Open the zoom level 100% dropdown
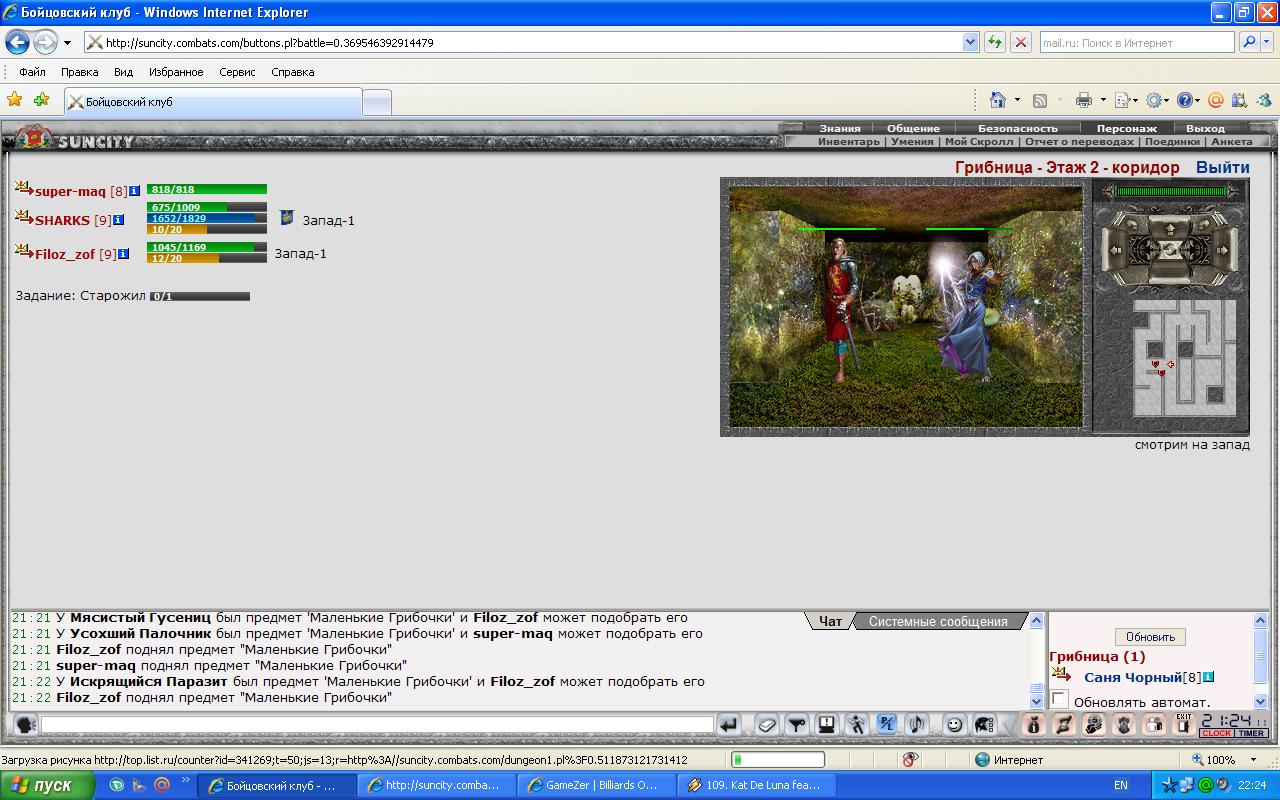Viewport: 1280px width, 800px height. (1255, 760)
